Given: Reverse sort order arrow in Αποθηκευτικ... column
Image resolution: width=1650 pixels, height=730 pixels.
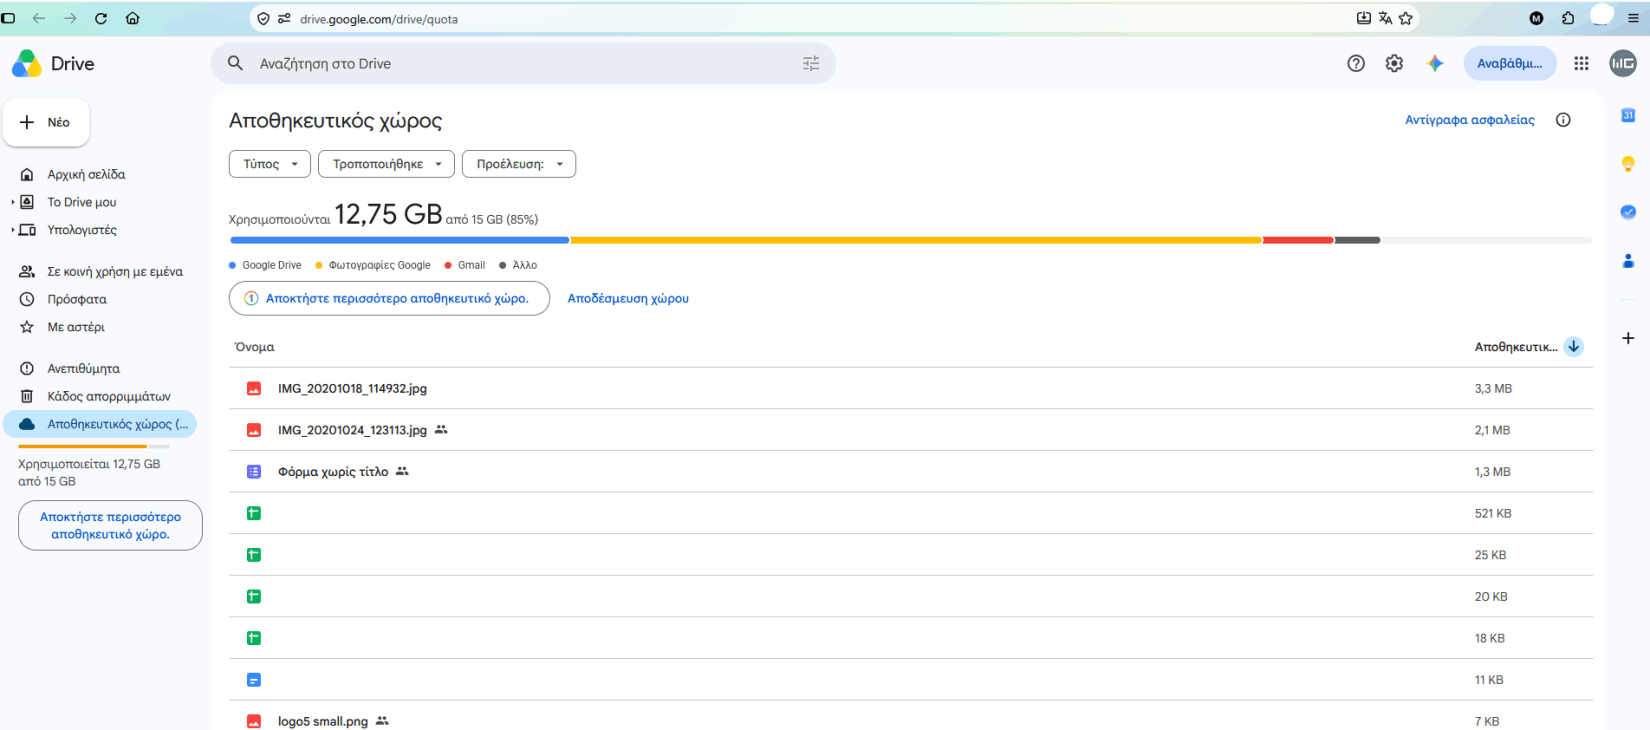Looking at the screenshot, I should pos(1574,347).
